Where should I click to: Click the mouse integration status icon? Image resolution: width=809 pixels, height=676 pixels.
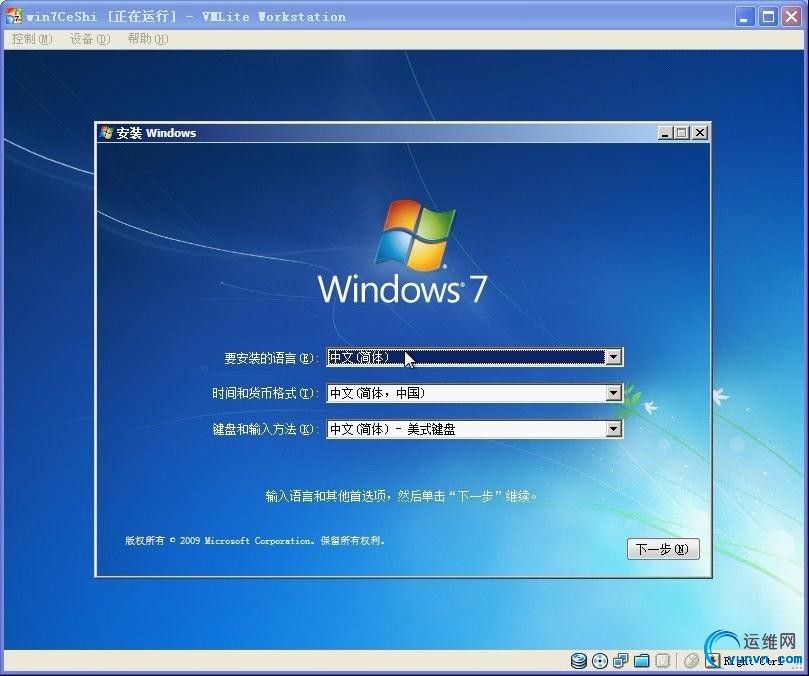coord(691,661)
